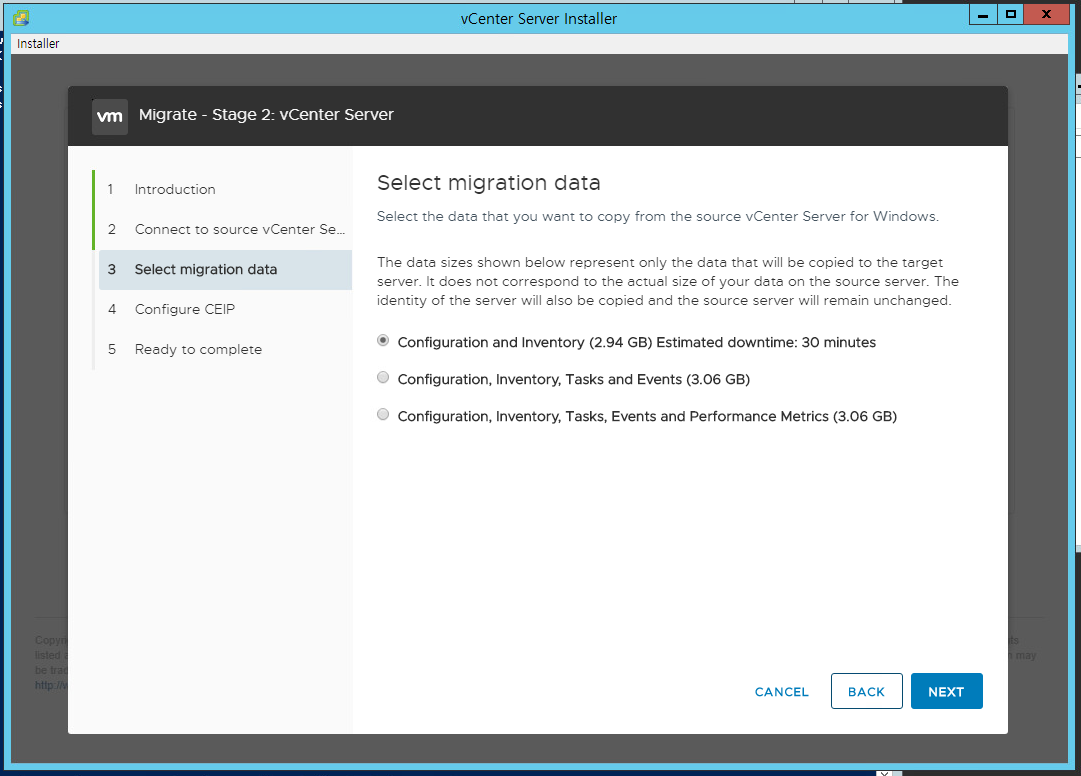Screen dimensions: 1081x776
Task: Minimize the vCenter Server Installer window
Action: pos(983,14)
